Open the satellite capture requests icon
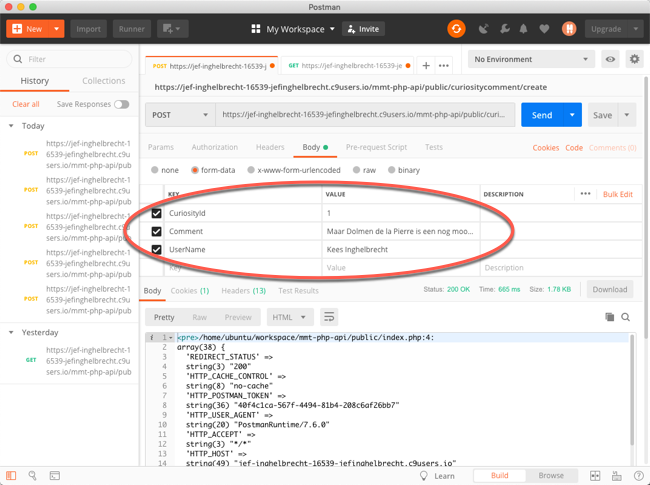650x485 pixels. (483, 29)
